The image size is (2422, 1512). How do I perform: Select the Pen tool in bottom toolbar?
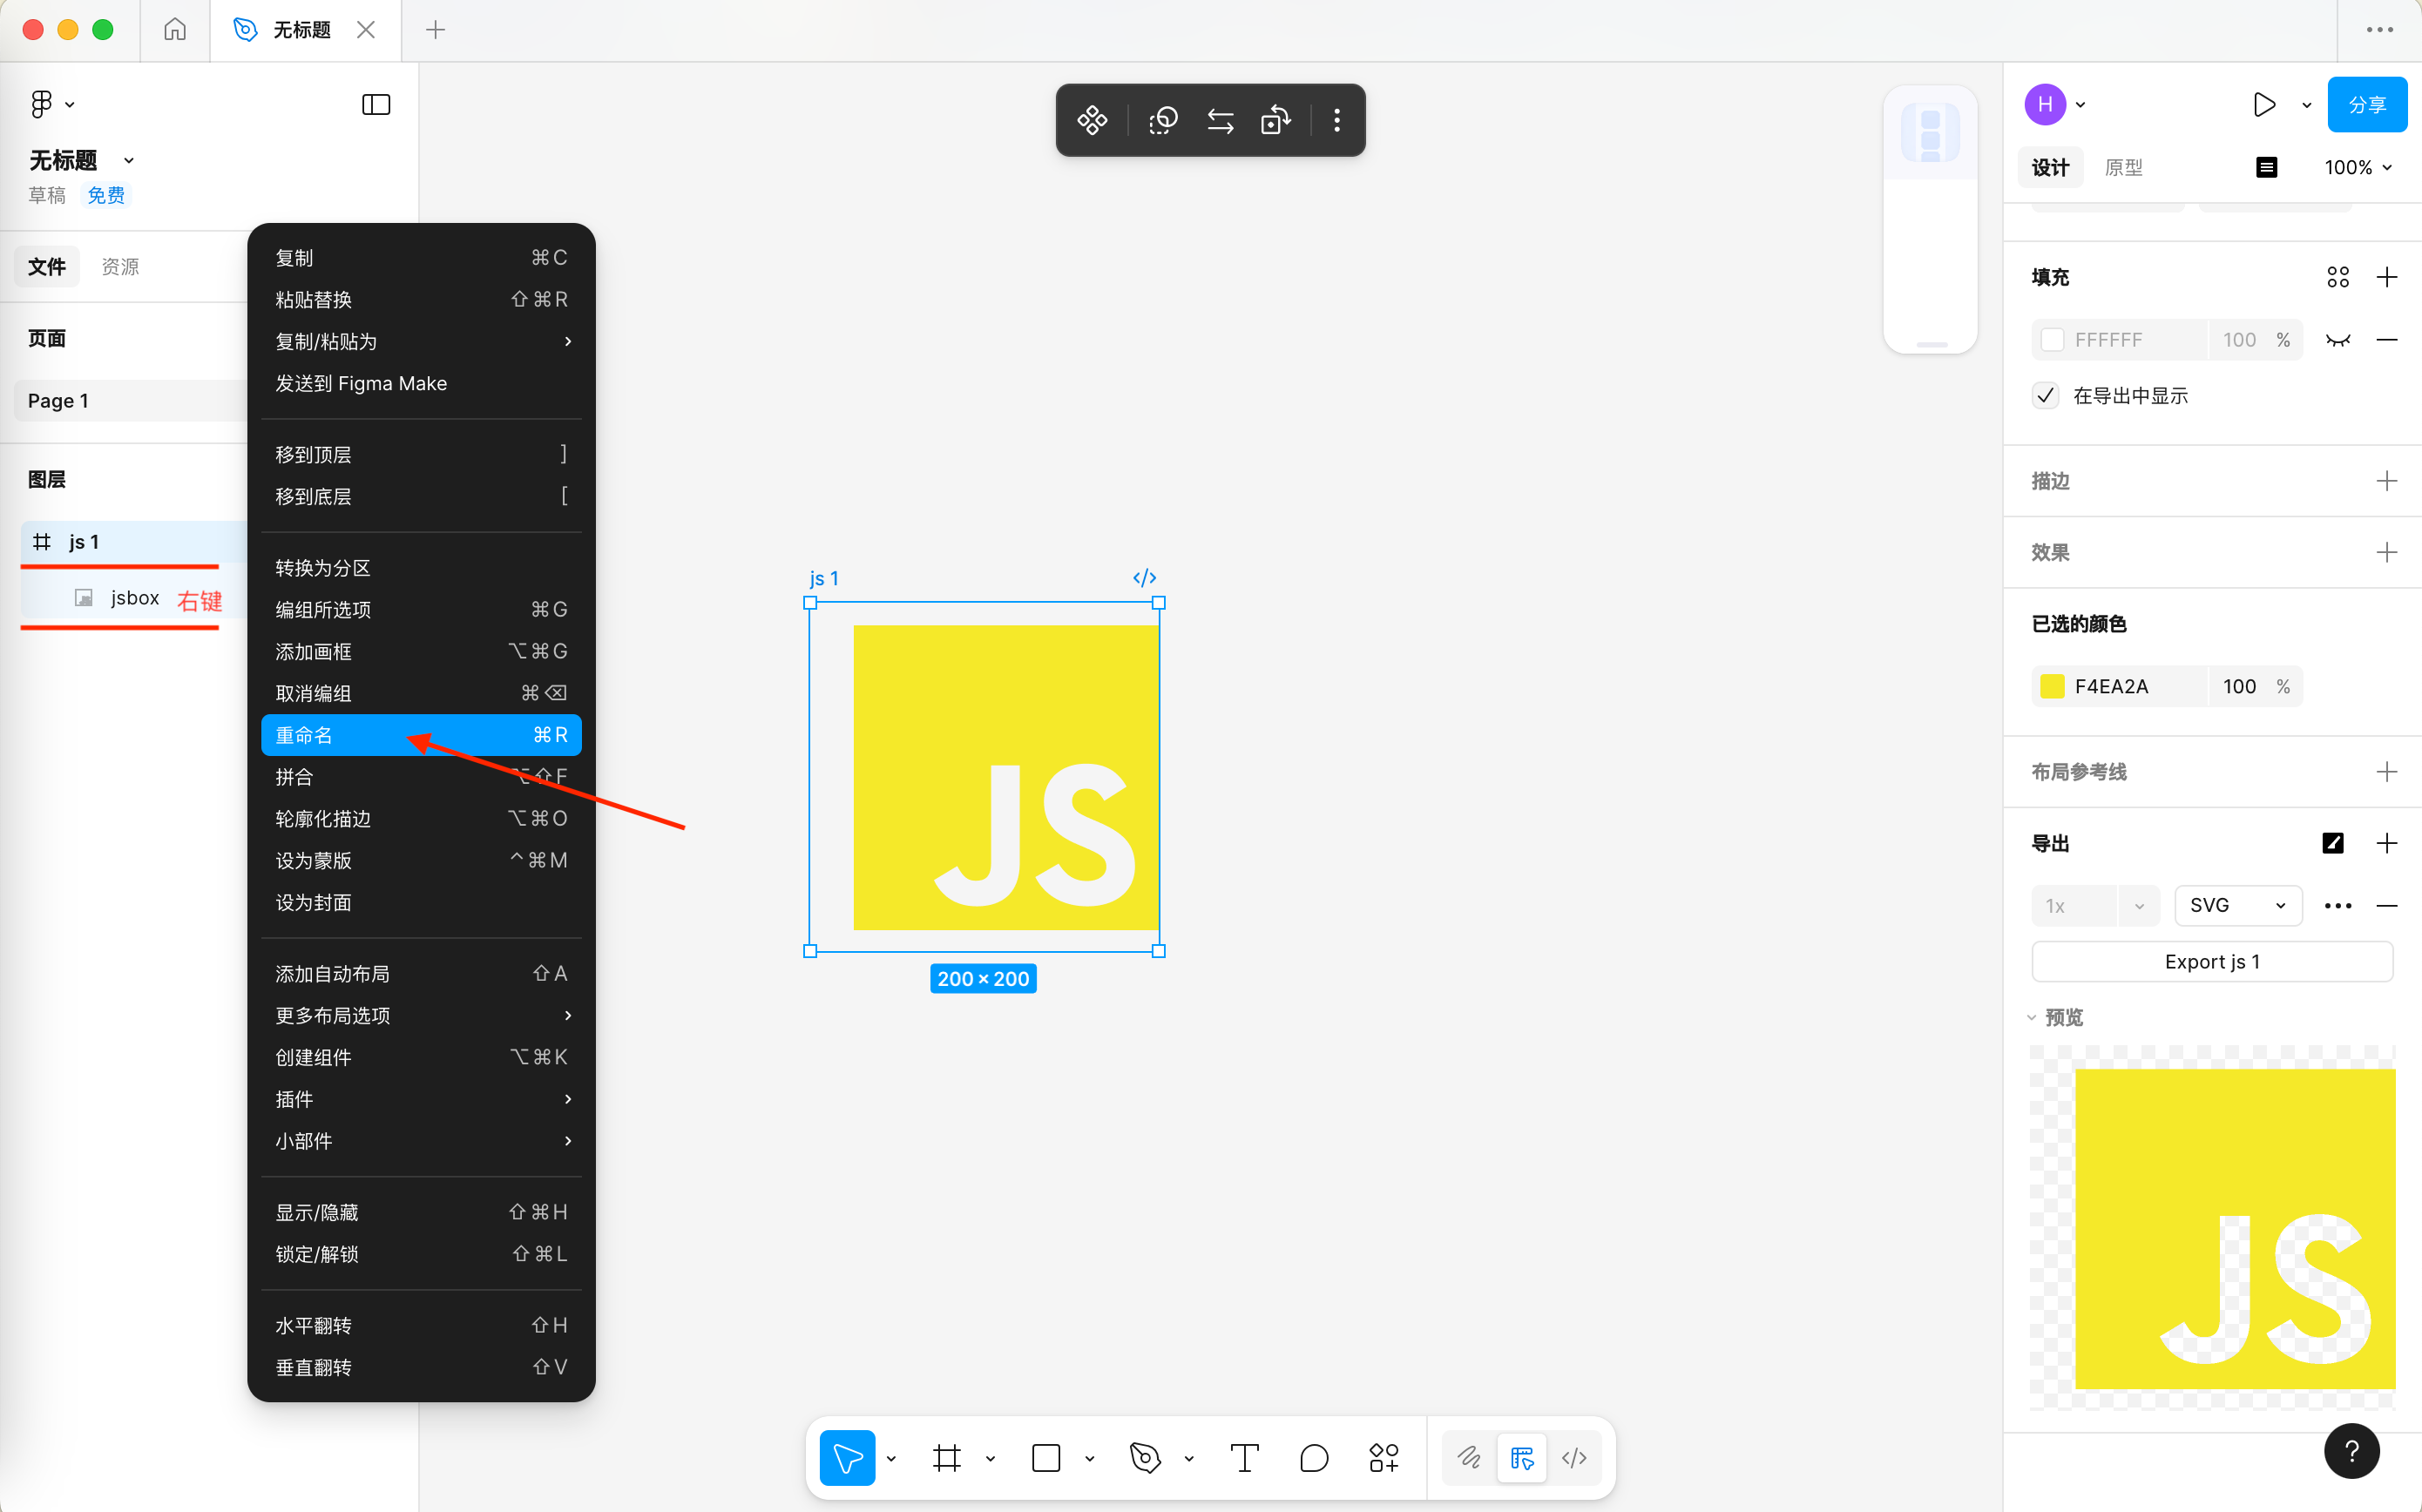pos(1145,1458)
